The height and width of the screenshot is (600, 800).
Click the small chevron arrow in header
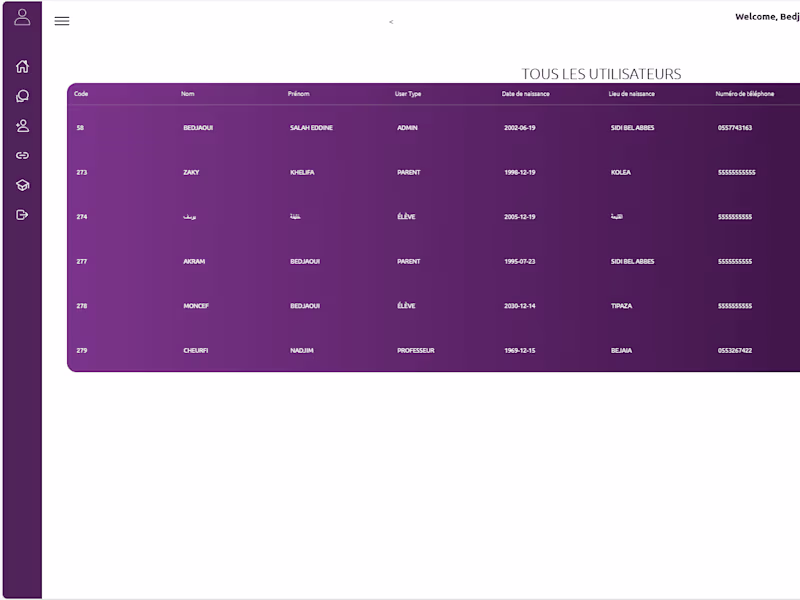point(391,22)
